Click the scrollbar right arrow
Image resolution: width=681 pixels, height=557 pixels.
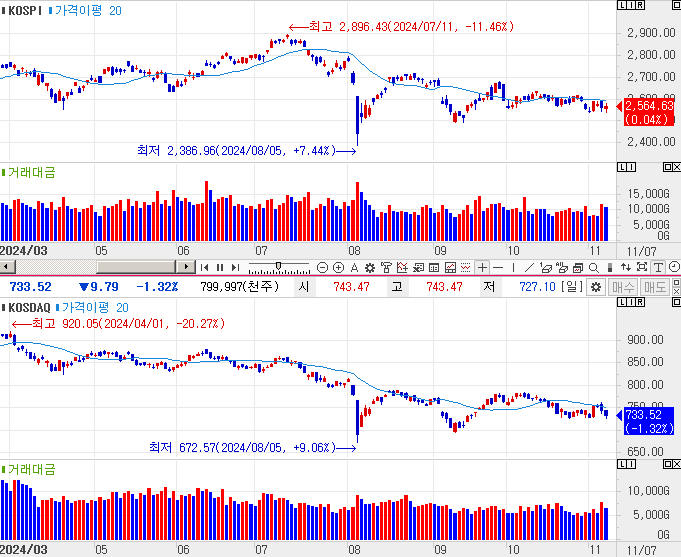pos(187,267)
